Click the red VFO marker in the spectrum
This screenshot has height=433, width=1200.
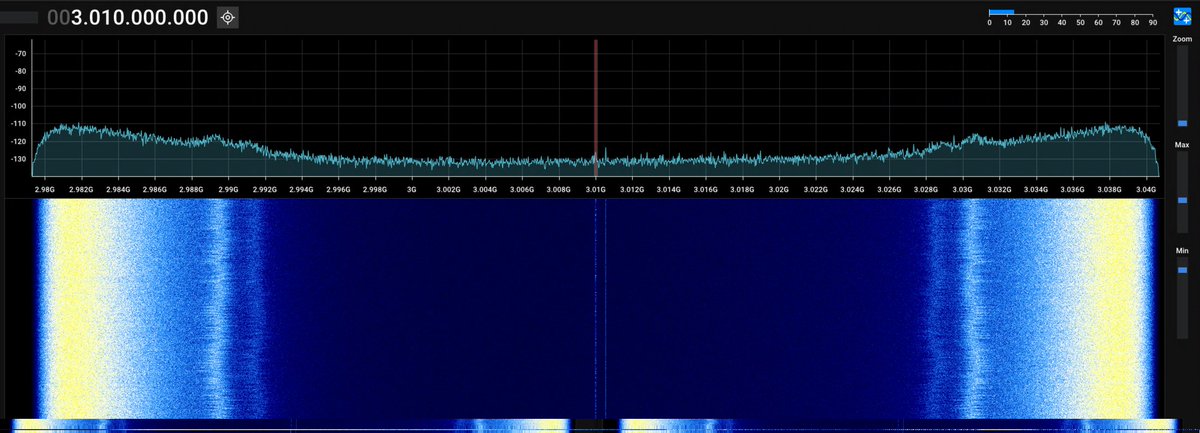coord(595,107)
